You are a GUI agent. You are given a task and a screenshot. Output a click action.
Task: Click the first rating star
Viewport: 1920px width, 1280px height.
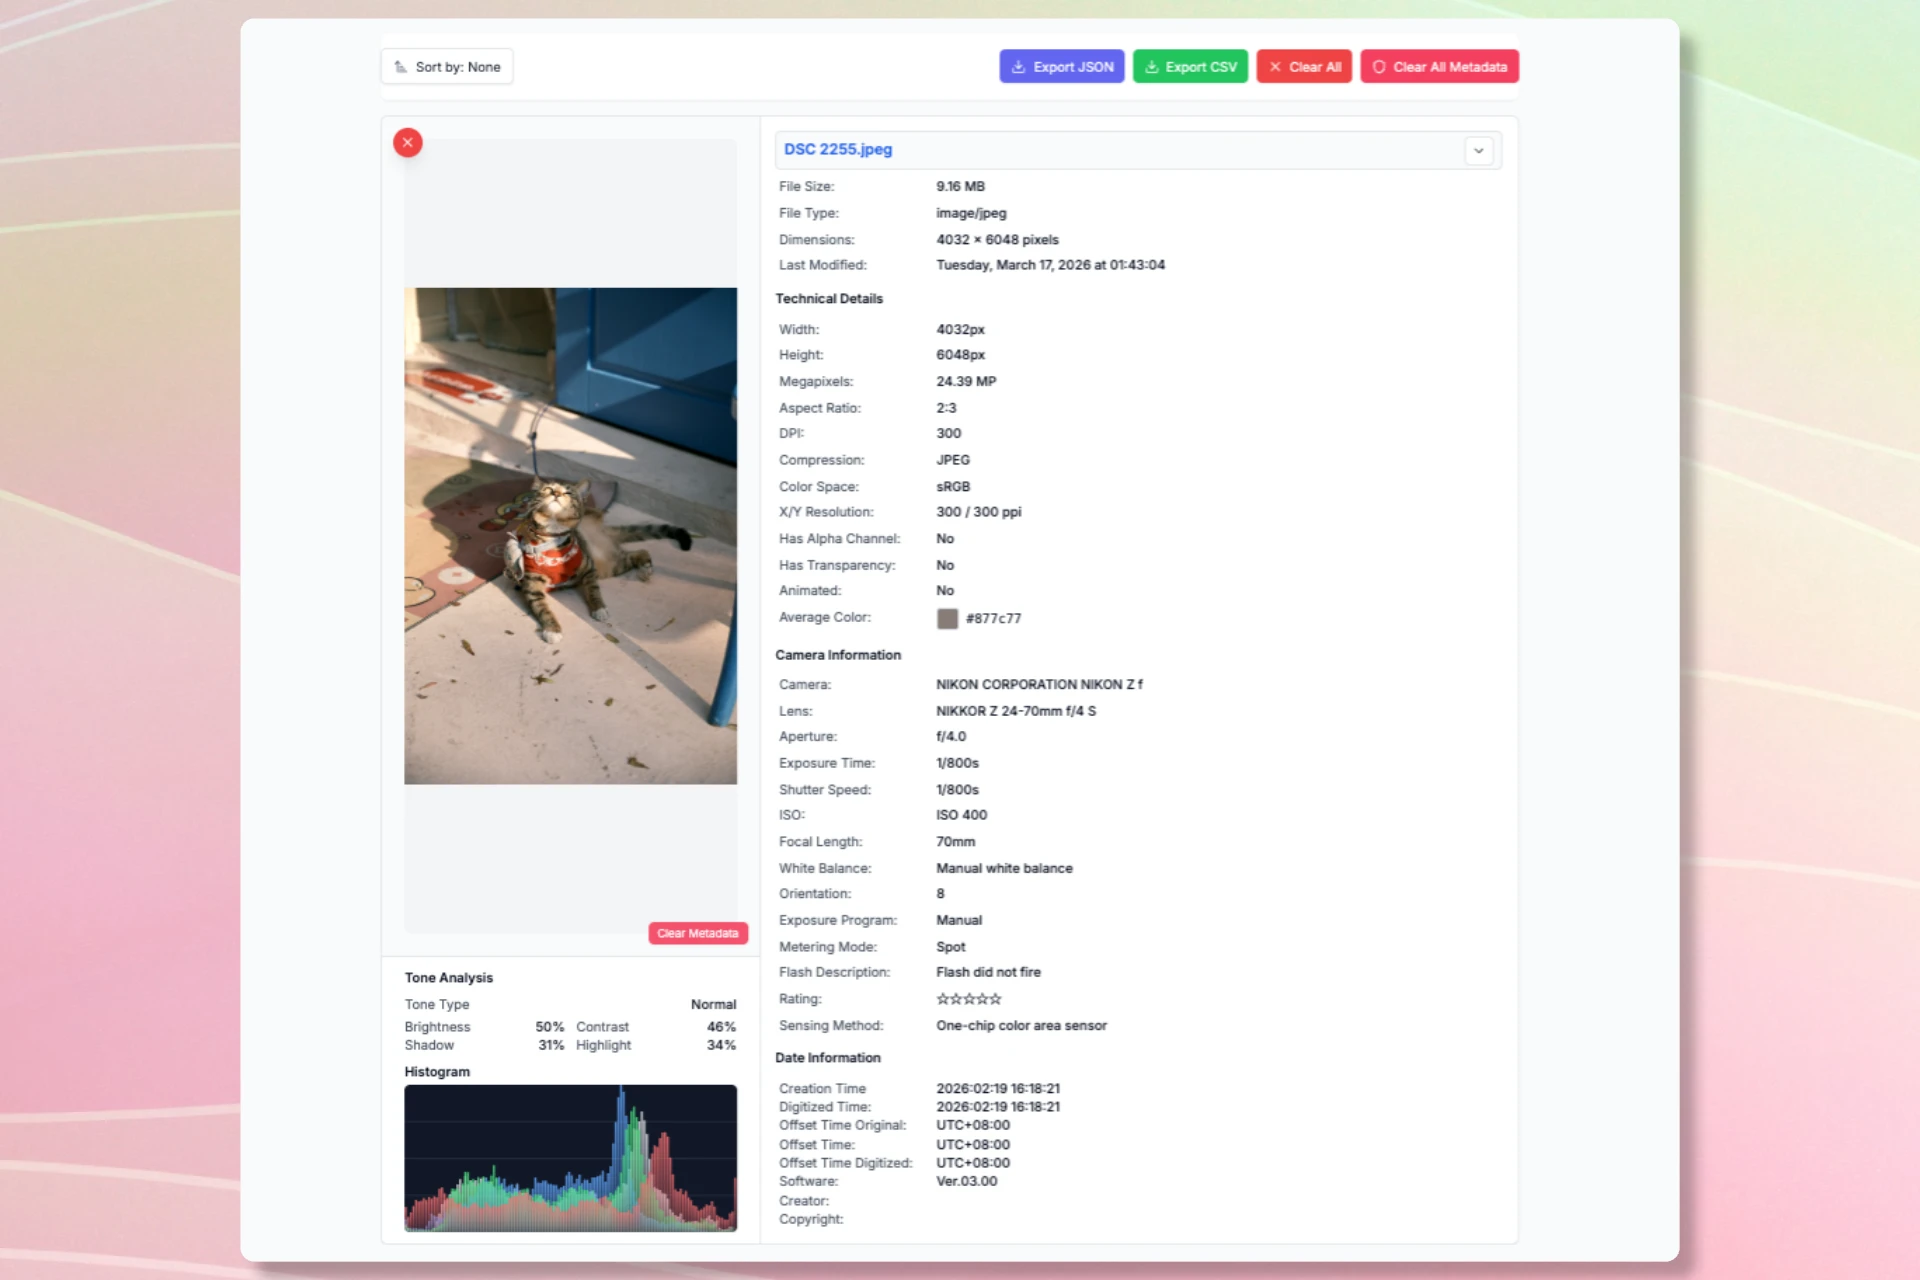(941, 998)
